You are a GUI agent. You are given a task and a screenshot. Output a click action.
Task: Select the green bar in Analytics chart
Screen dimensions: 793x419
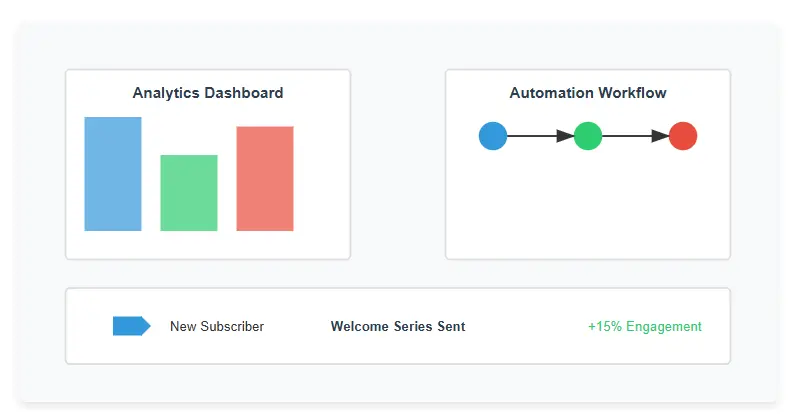(x=189, y=193)
